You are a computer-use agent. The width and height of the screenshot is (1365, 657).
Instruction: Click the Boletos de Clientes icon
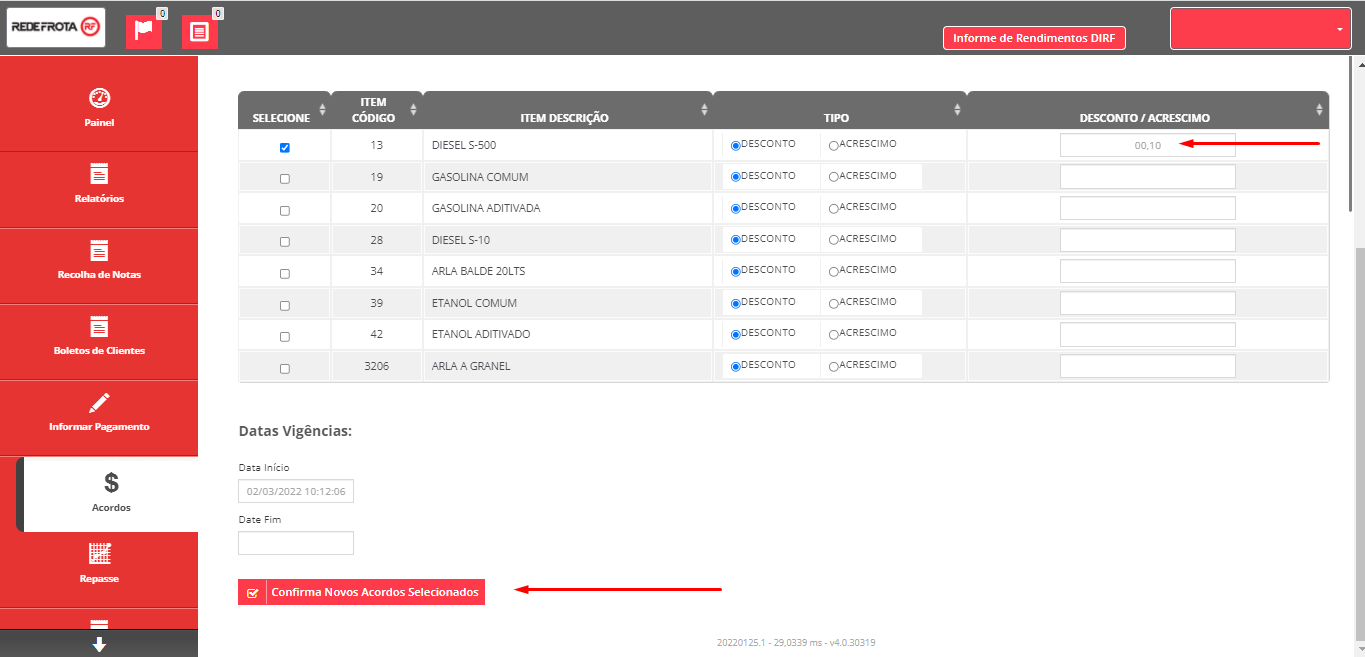[99, 326]
